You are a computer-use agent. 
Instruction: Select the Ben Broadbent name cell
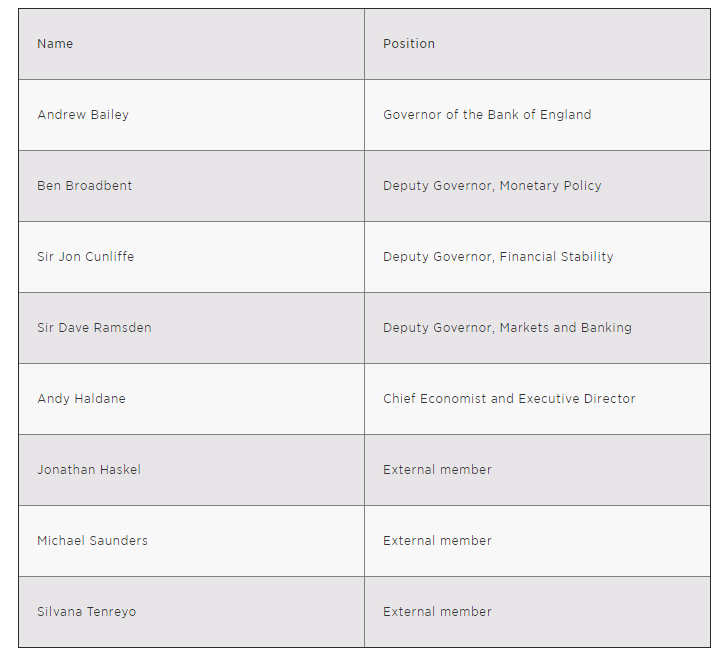85,186
